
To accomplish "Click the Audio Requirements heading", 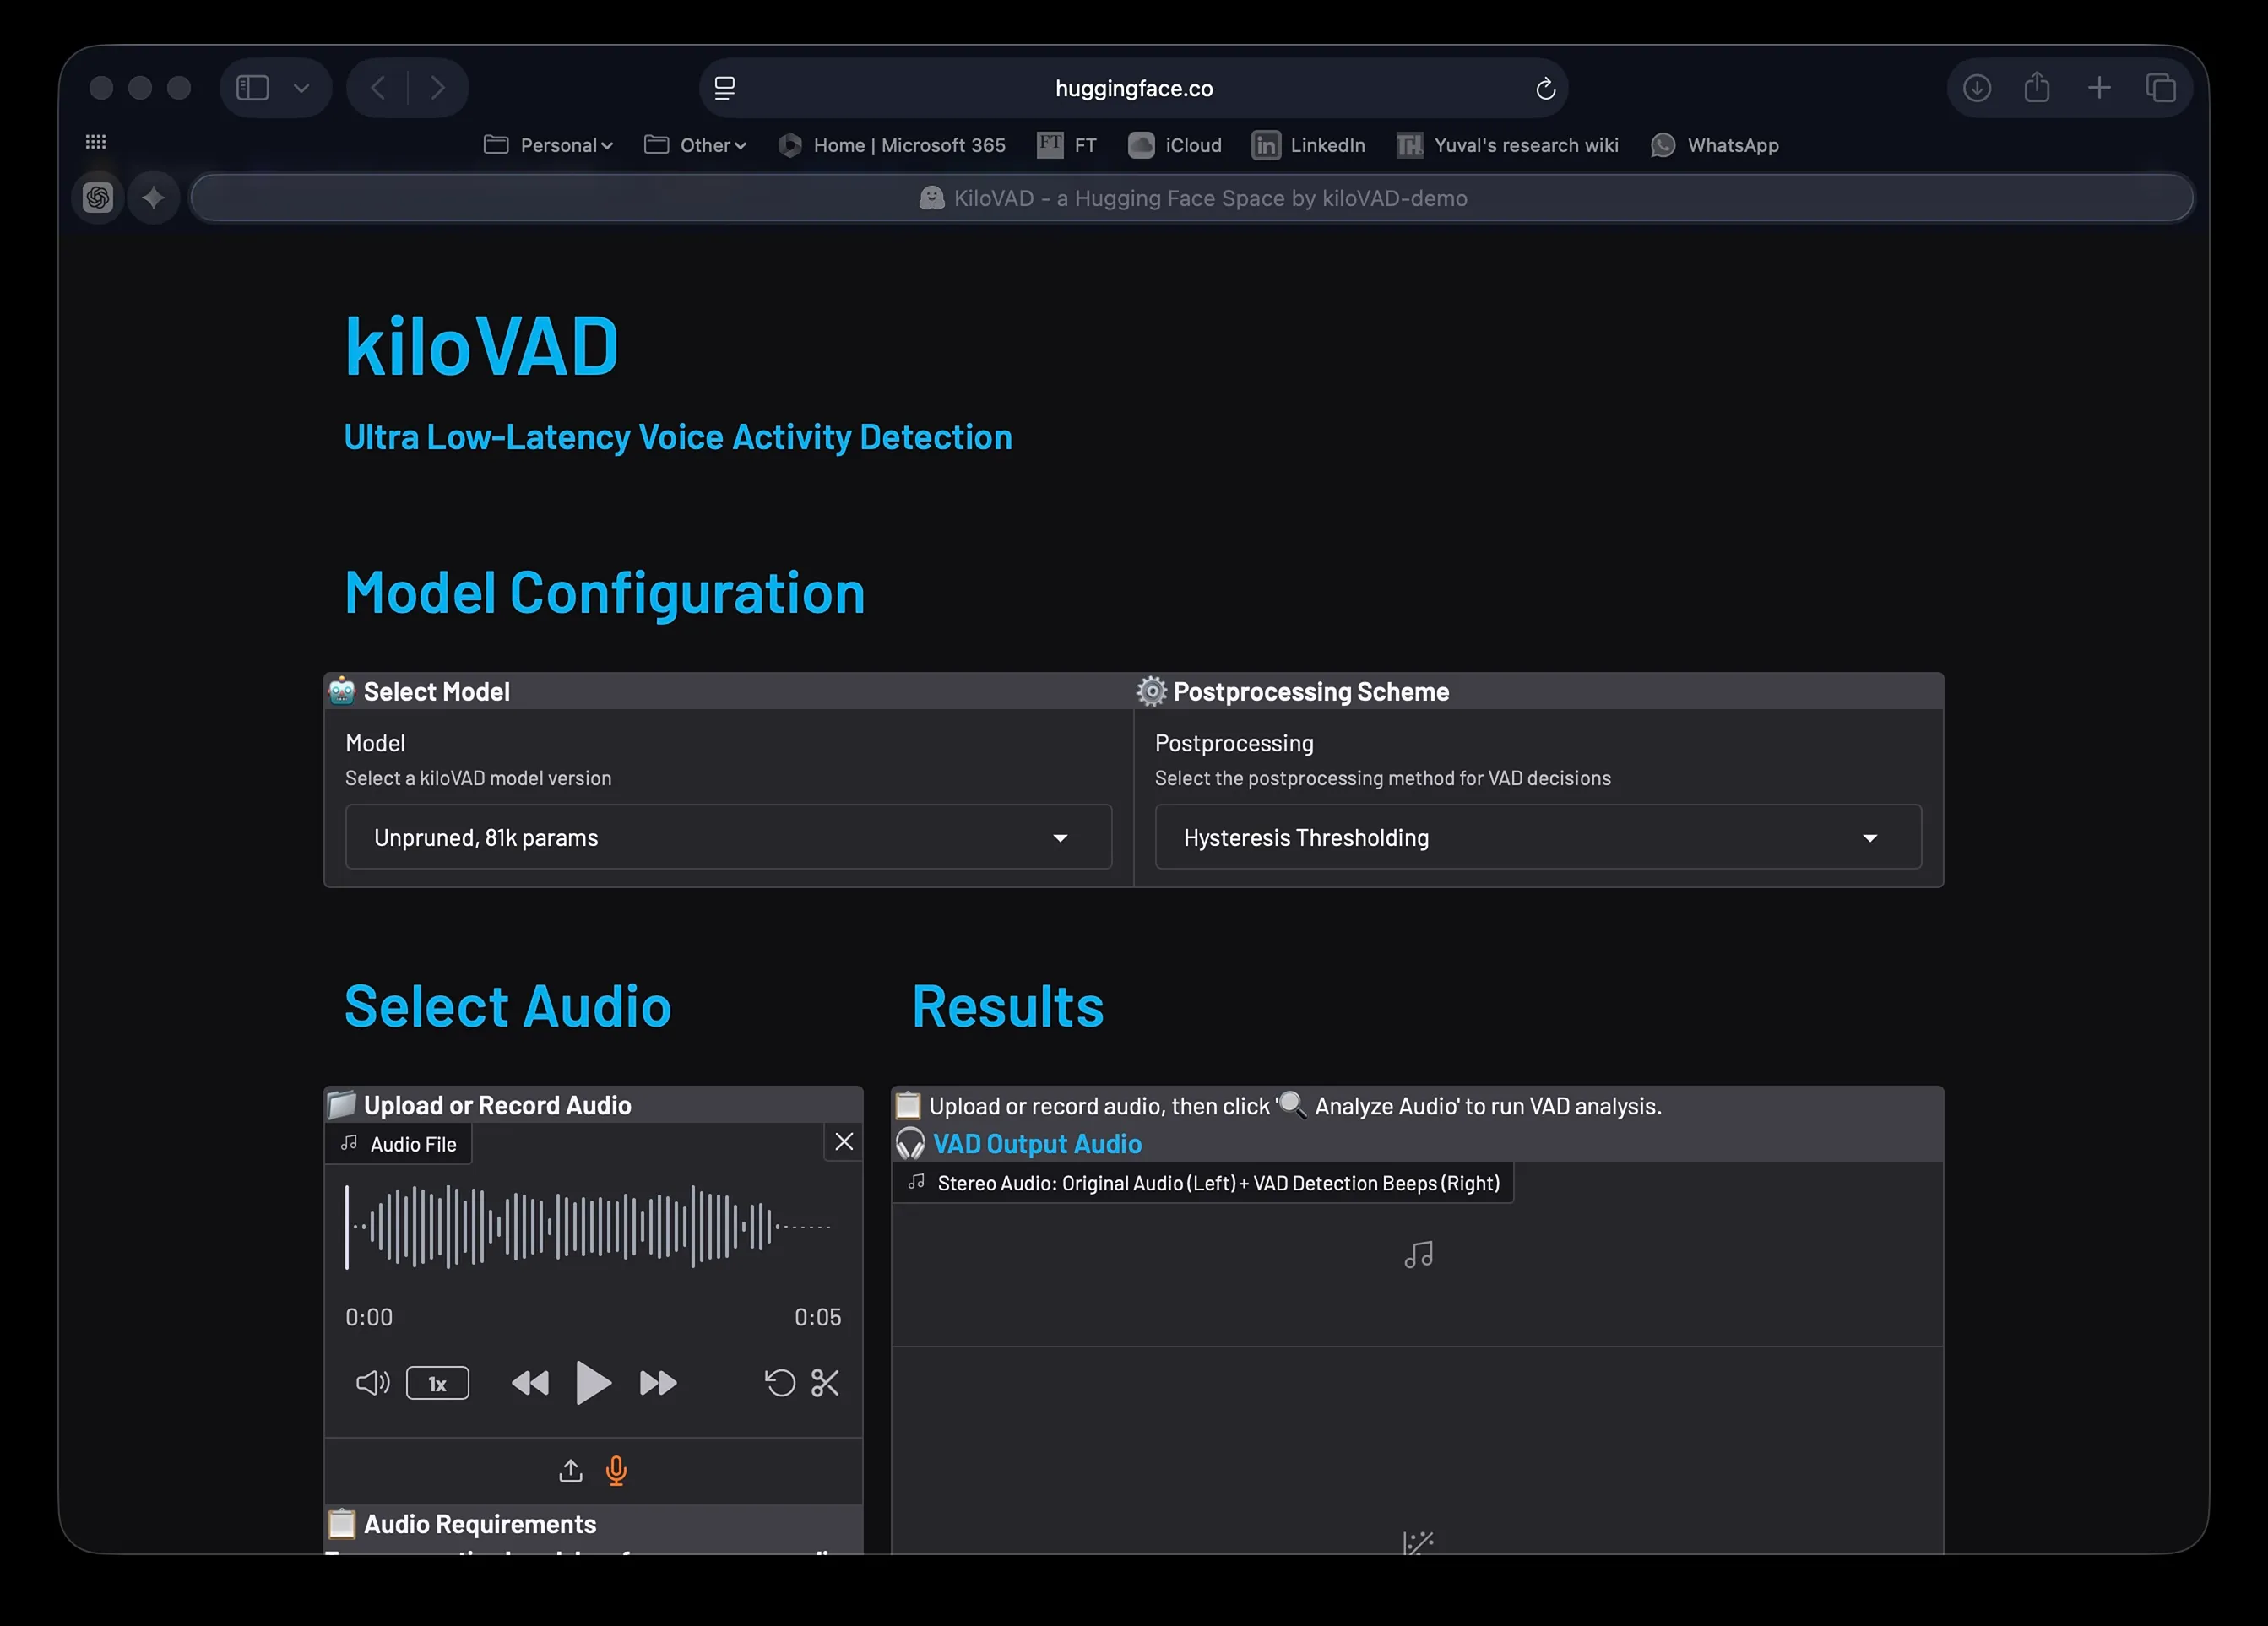I will [479, 1523].
